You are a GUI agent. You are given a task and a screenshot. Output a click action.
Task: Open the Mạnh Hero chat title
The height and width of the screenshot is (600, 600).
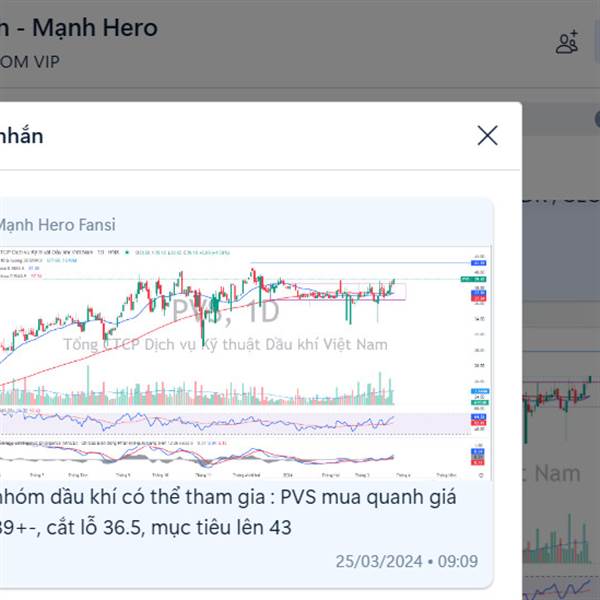79,28
